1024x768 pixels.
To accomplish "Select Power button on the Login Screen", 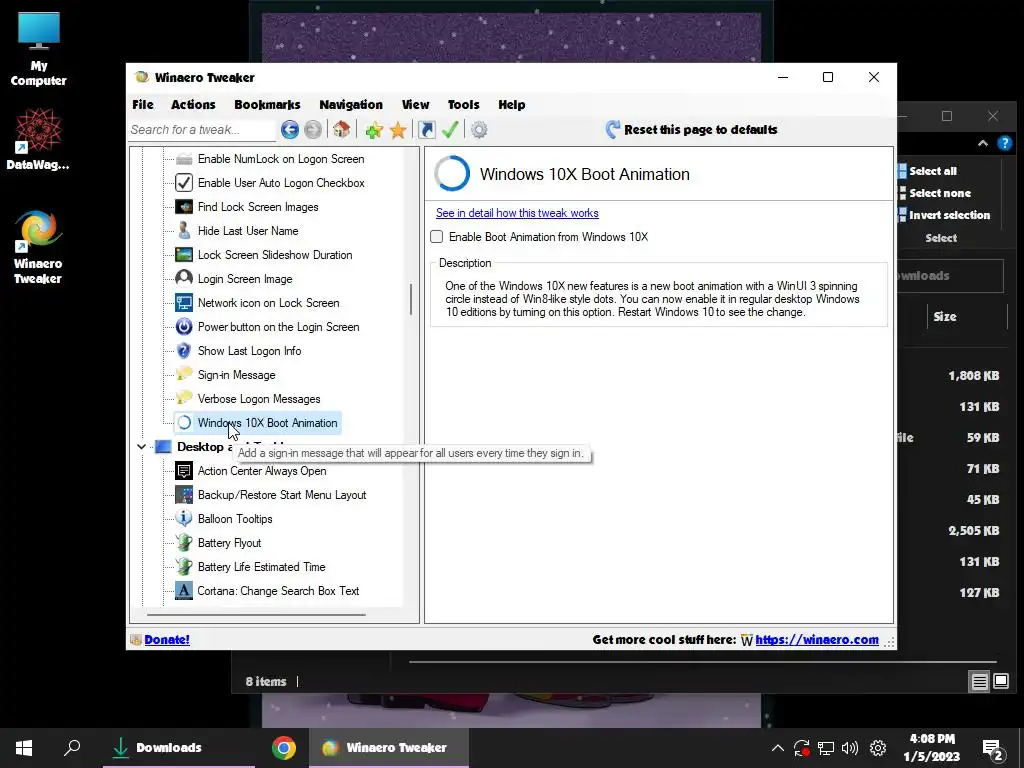I will pyautogui.click(x=278, y=327).
